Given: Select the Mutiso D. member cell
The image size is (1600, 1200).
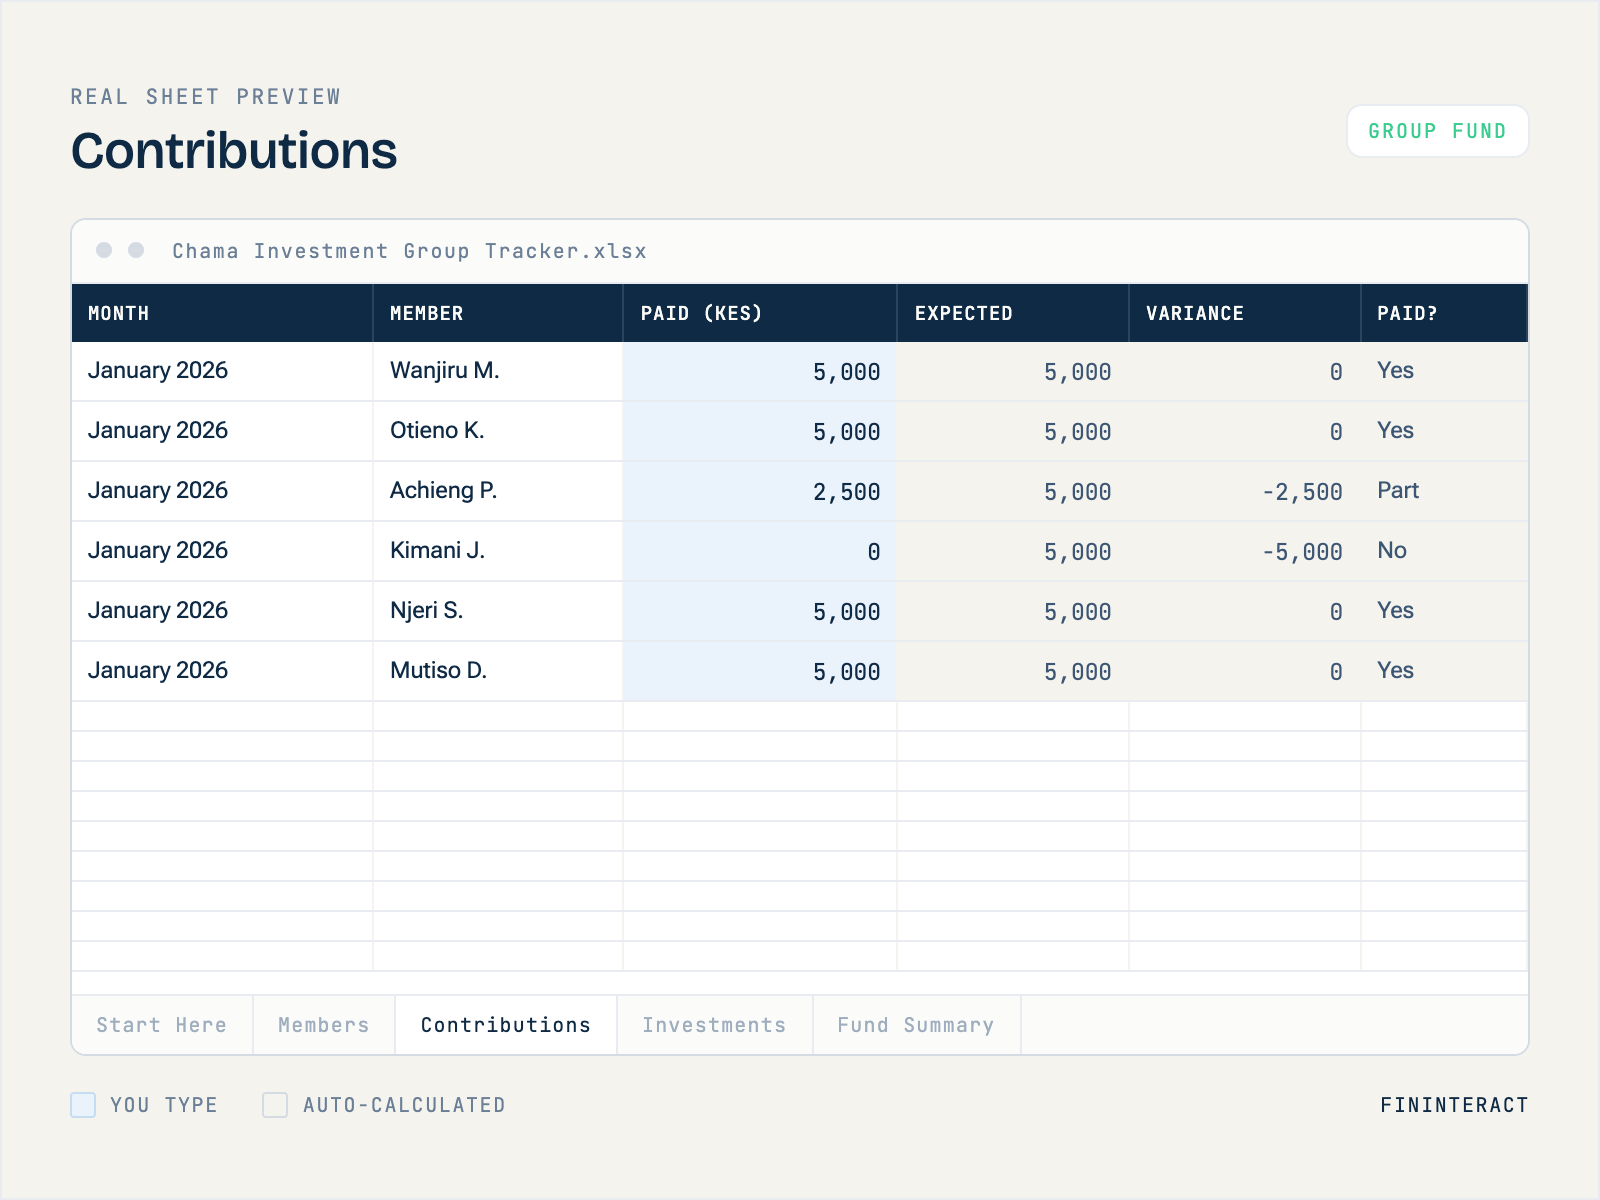Looking at the screenshot, I should point(498,671).
